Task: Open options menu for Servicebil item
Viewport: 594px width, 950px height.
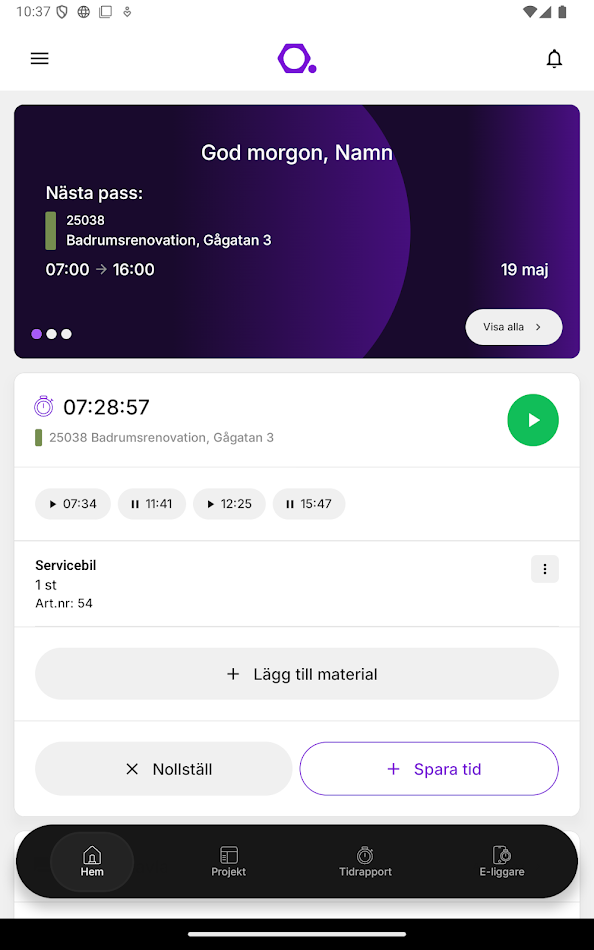Action: (x=545, y=568)
